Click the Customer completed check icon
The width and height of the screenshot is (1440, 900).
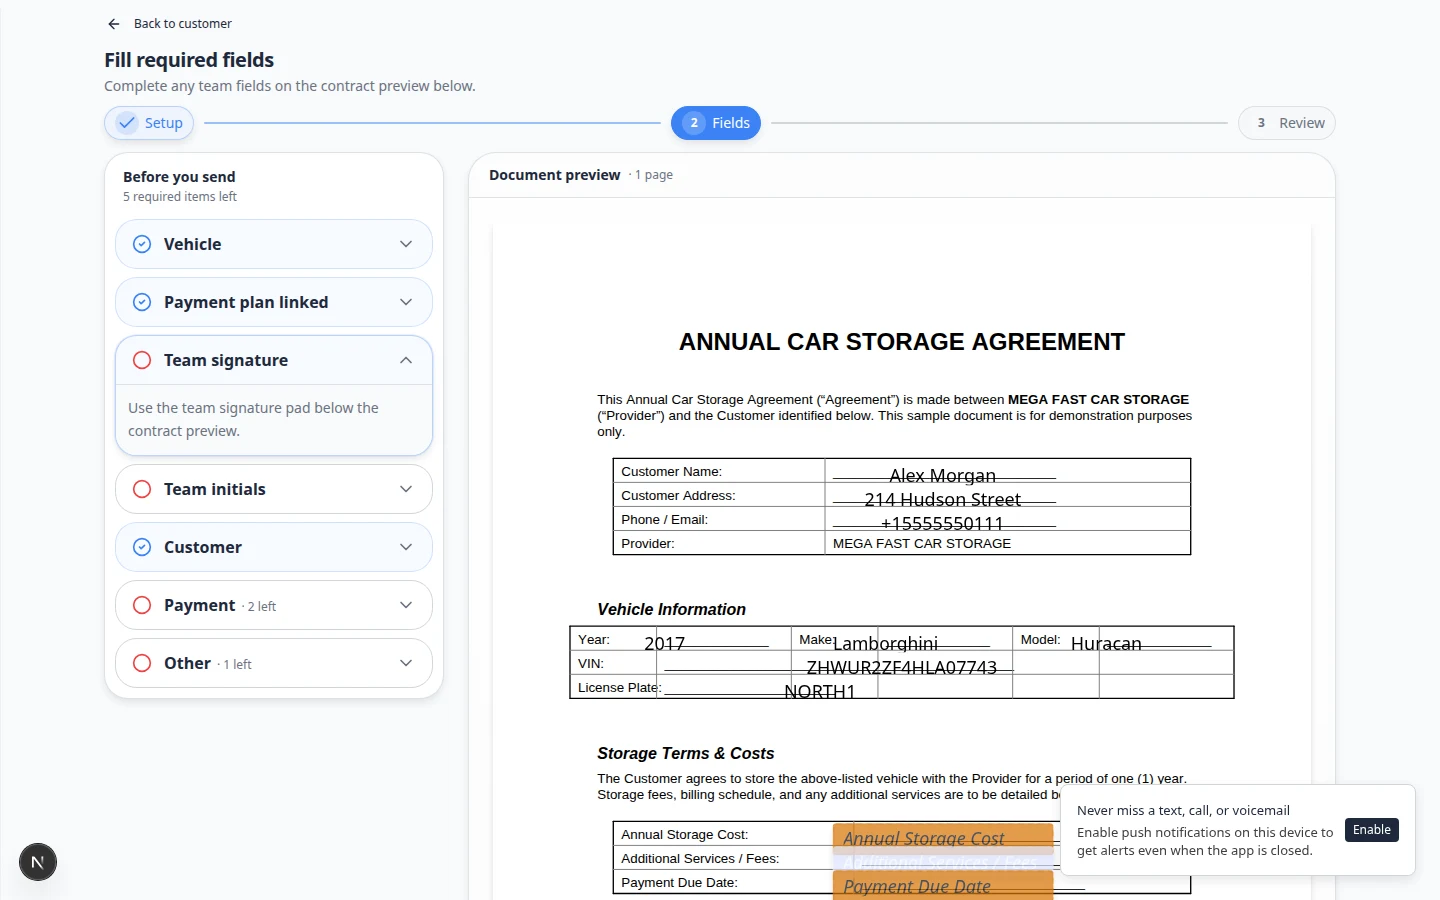tap(142, 547)
